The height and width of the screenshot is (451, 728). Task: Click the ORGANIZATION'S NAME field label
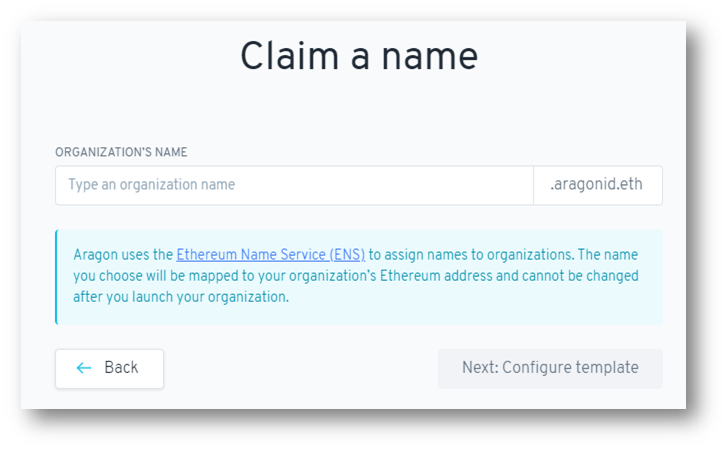[x=121, y=152]
